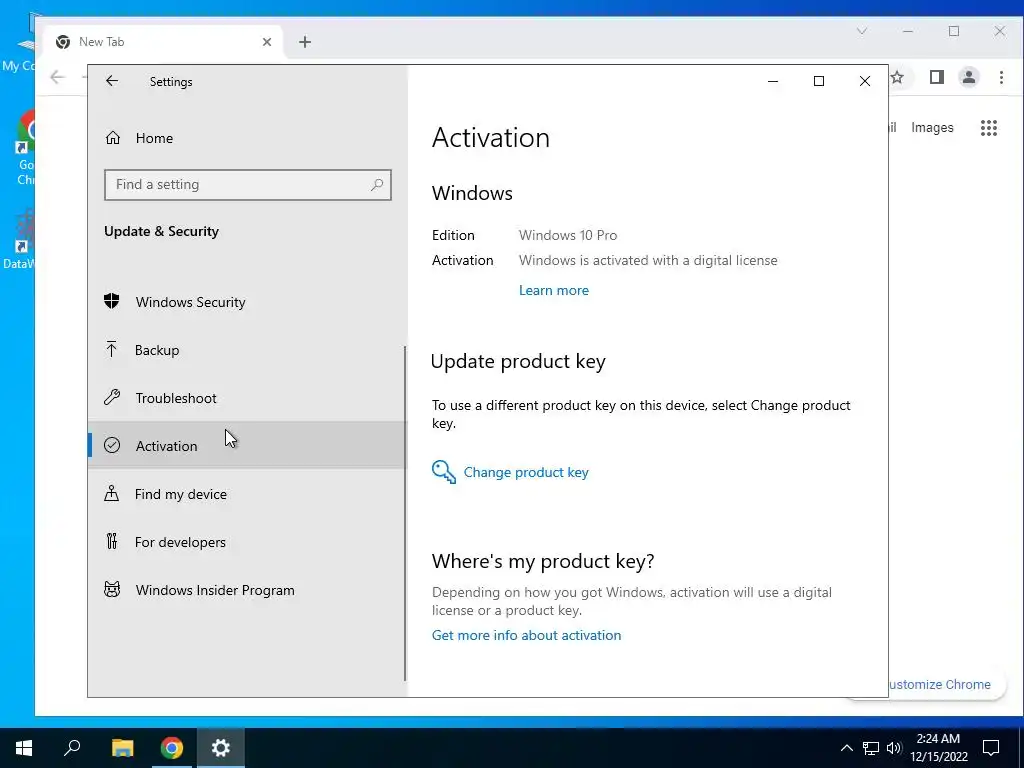The width and height of the screenshot is (1024, 768).
Task: Open Chrome tab search chevron
Action: [x=861, y=31]
